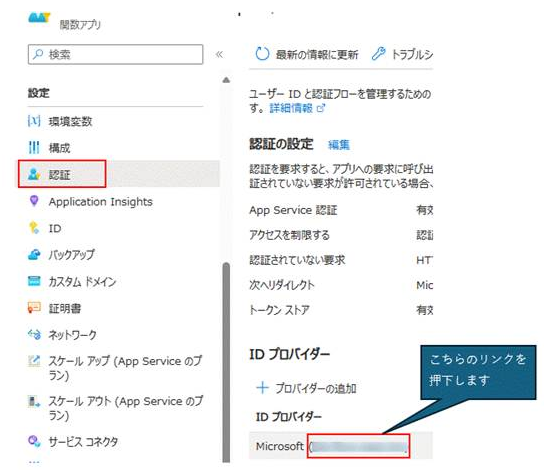The image size is (549, 470).
Task: Focus the 検索 search field
Action: click(115, 54)
